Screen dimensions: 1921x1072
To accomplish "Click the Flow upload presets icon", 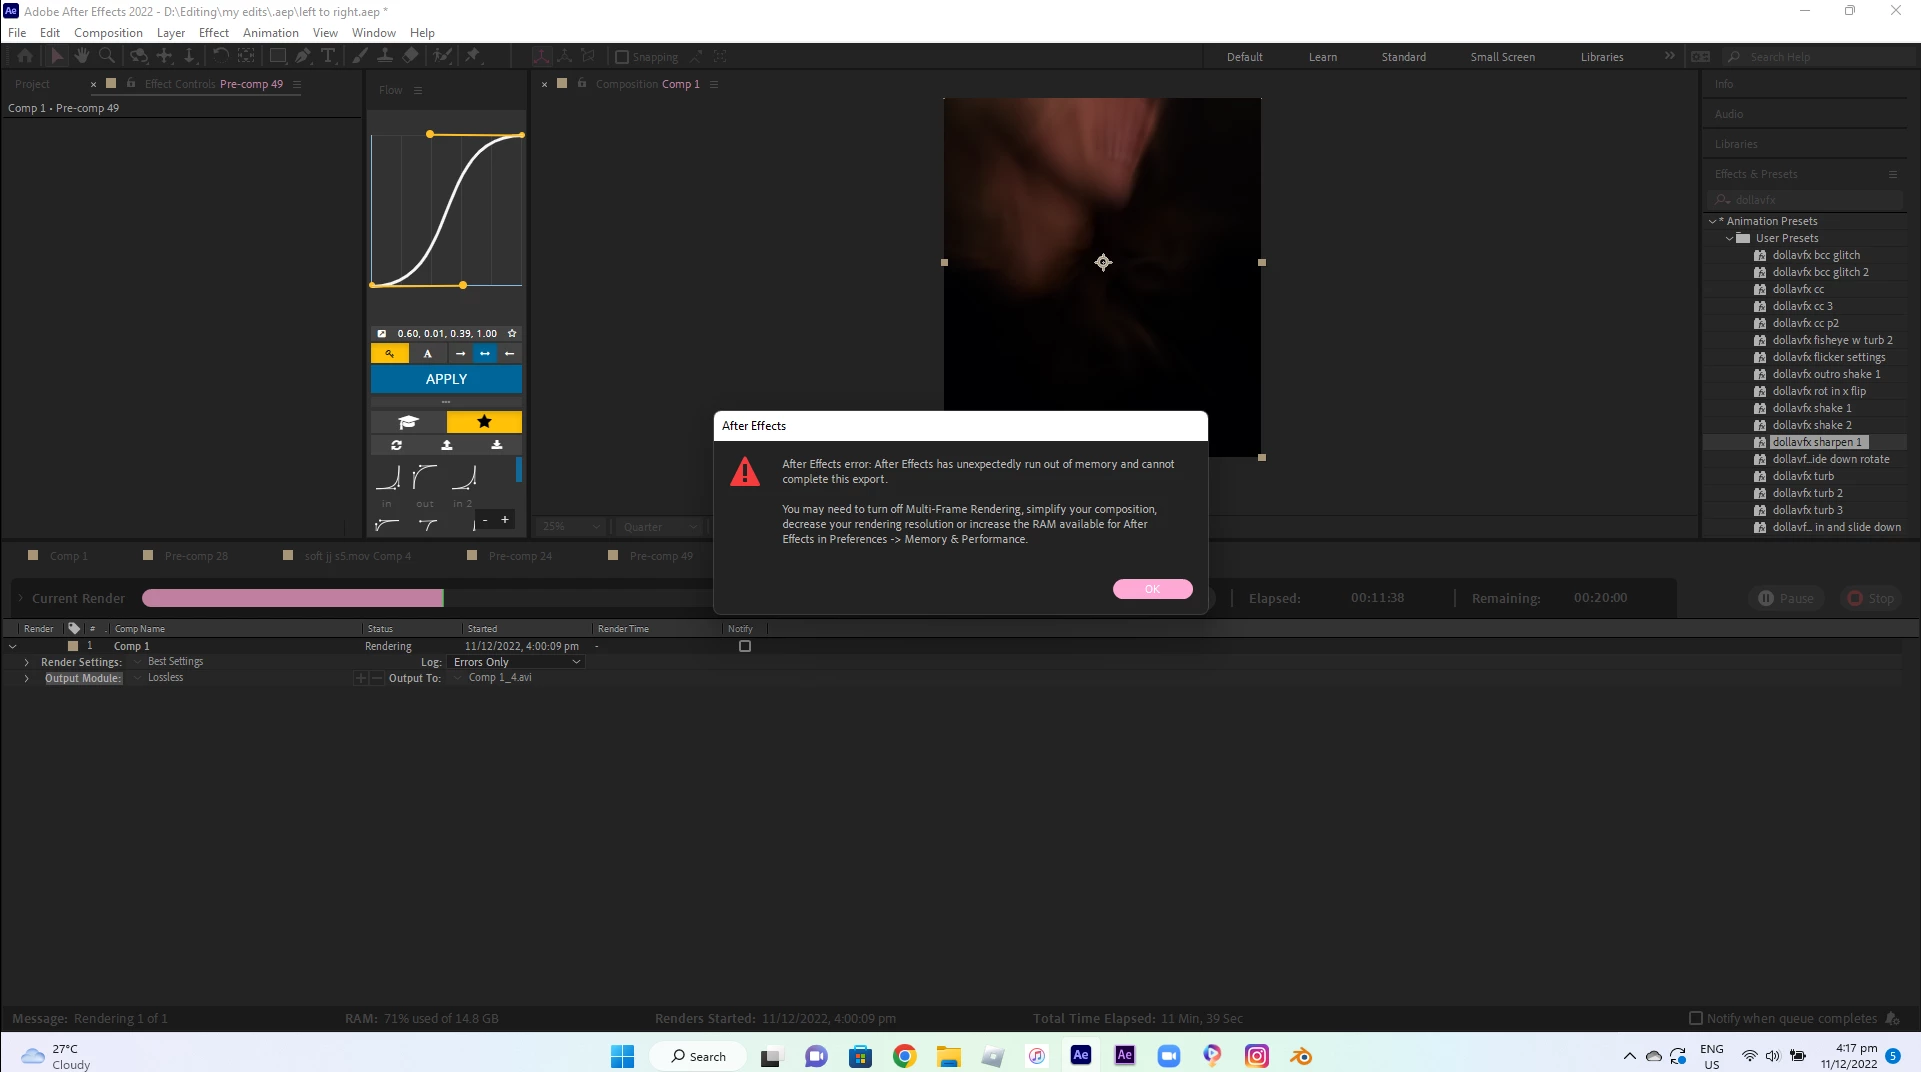I will (447, 445).
